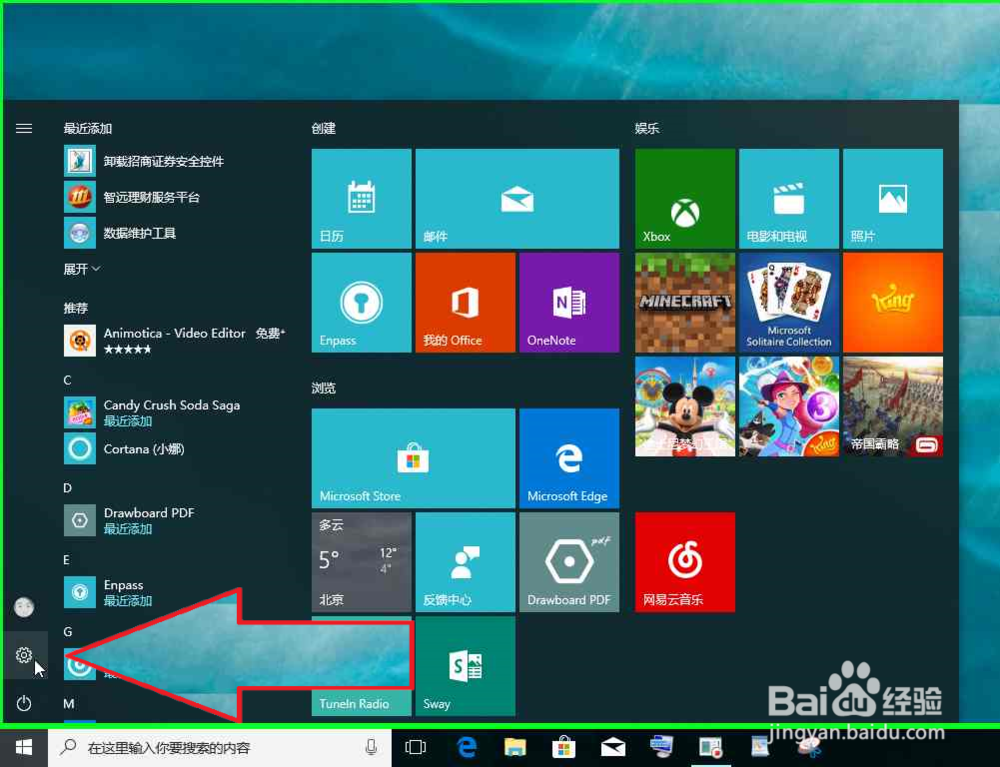This screenshot has height=767, width=1000.
Task: Open the Mickey Mouse game tile
Action: (685, 406)
